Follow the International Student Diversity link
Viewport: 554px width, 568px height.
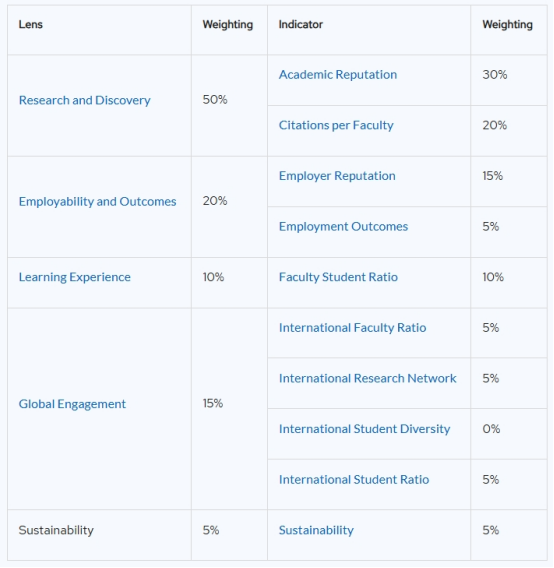[x=364, y=429]
